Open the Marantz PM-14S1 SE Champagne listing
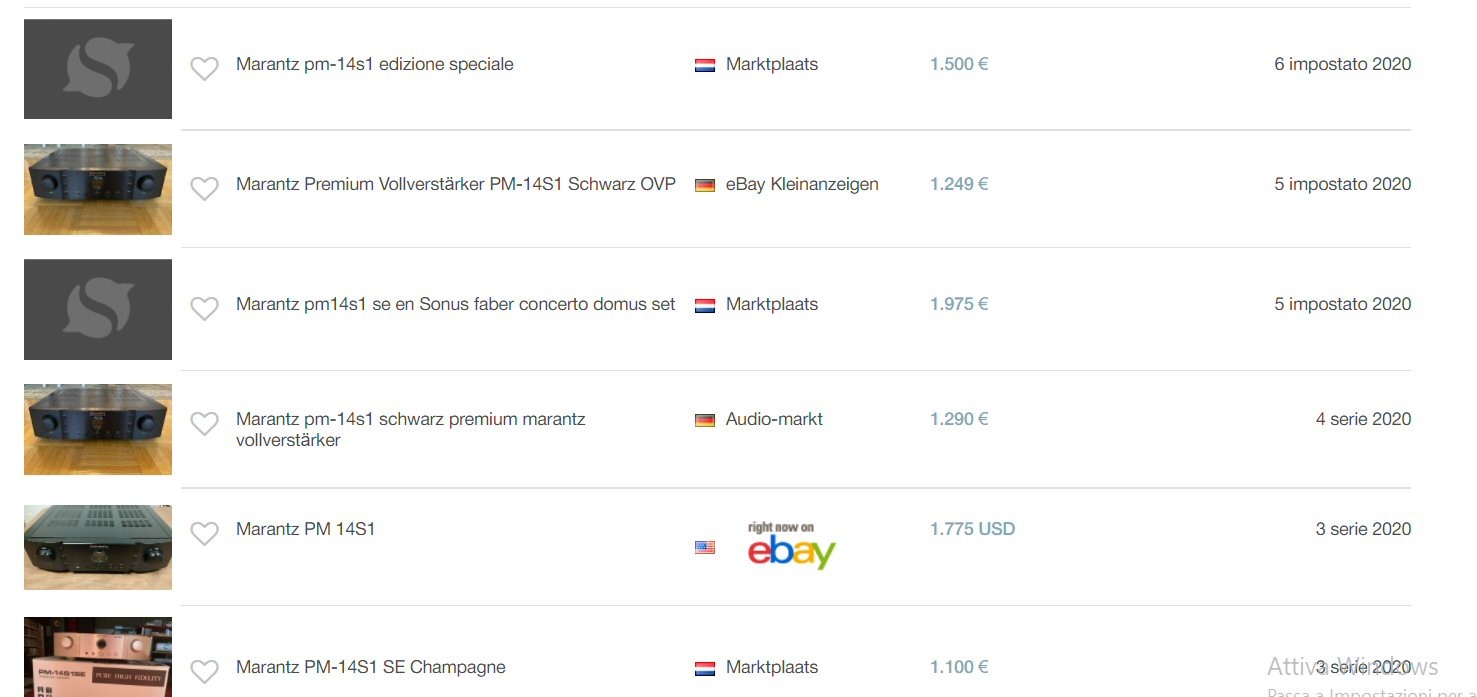 (x=370, y=667)
